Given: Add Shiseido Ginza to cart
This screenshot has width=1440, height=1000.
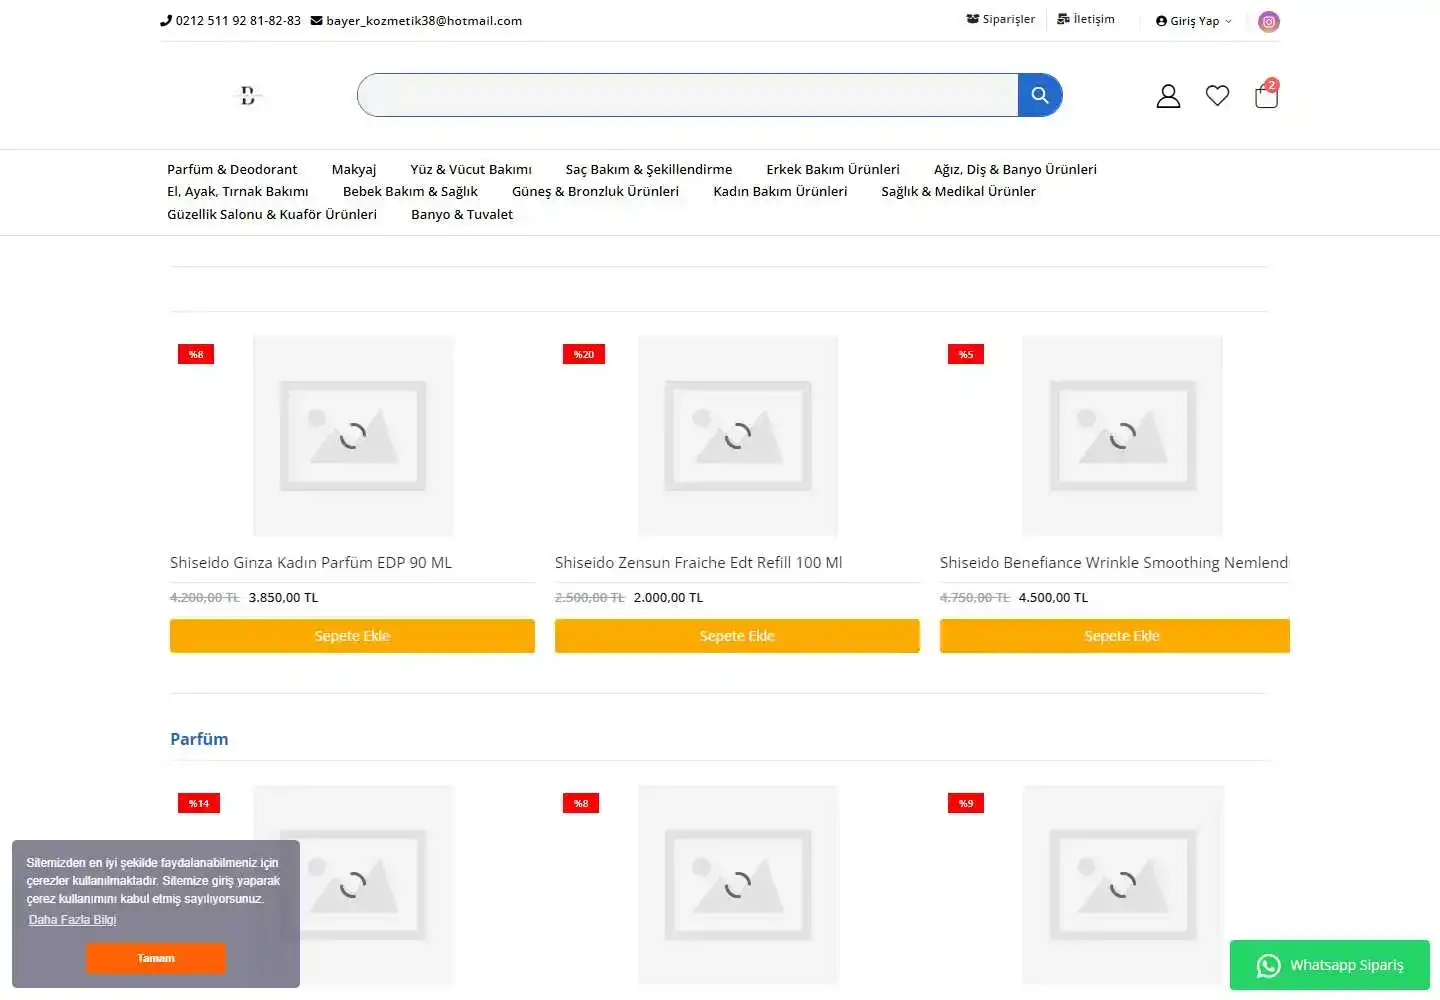Looking at the screenshot, I should point(352,636).
